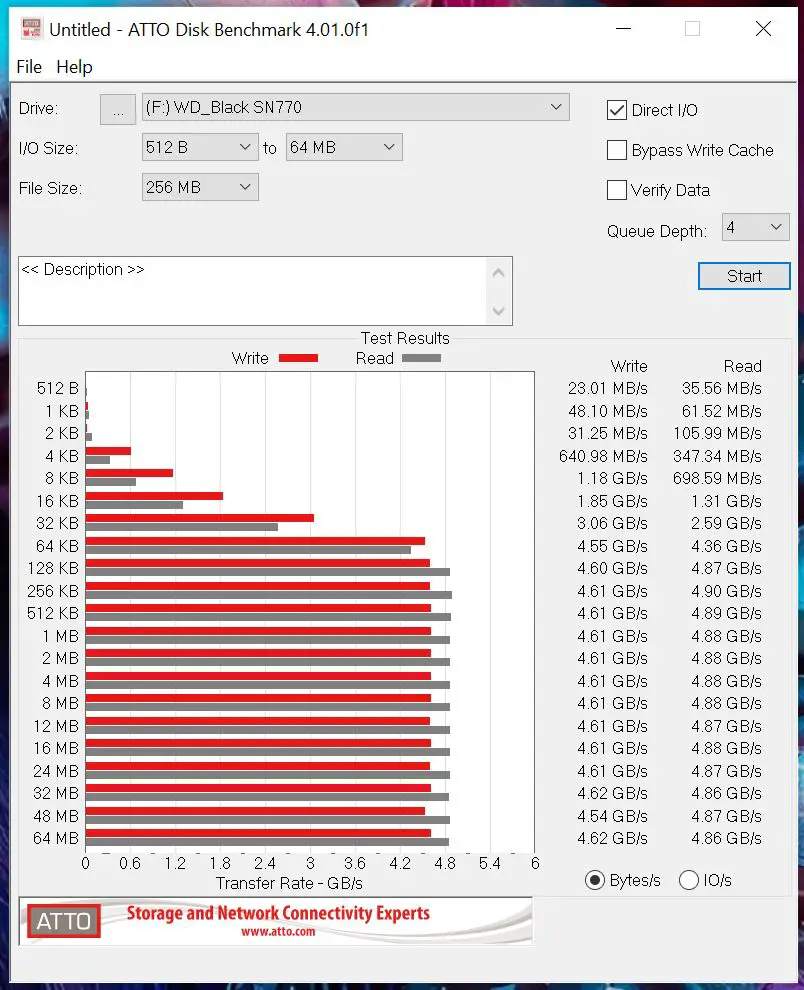Image resolution: width=804 pixels, height=990 pixels.
Task: Enable the Verify Data checkbox
Action: tap(617, 190)
